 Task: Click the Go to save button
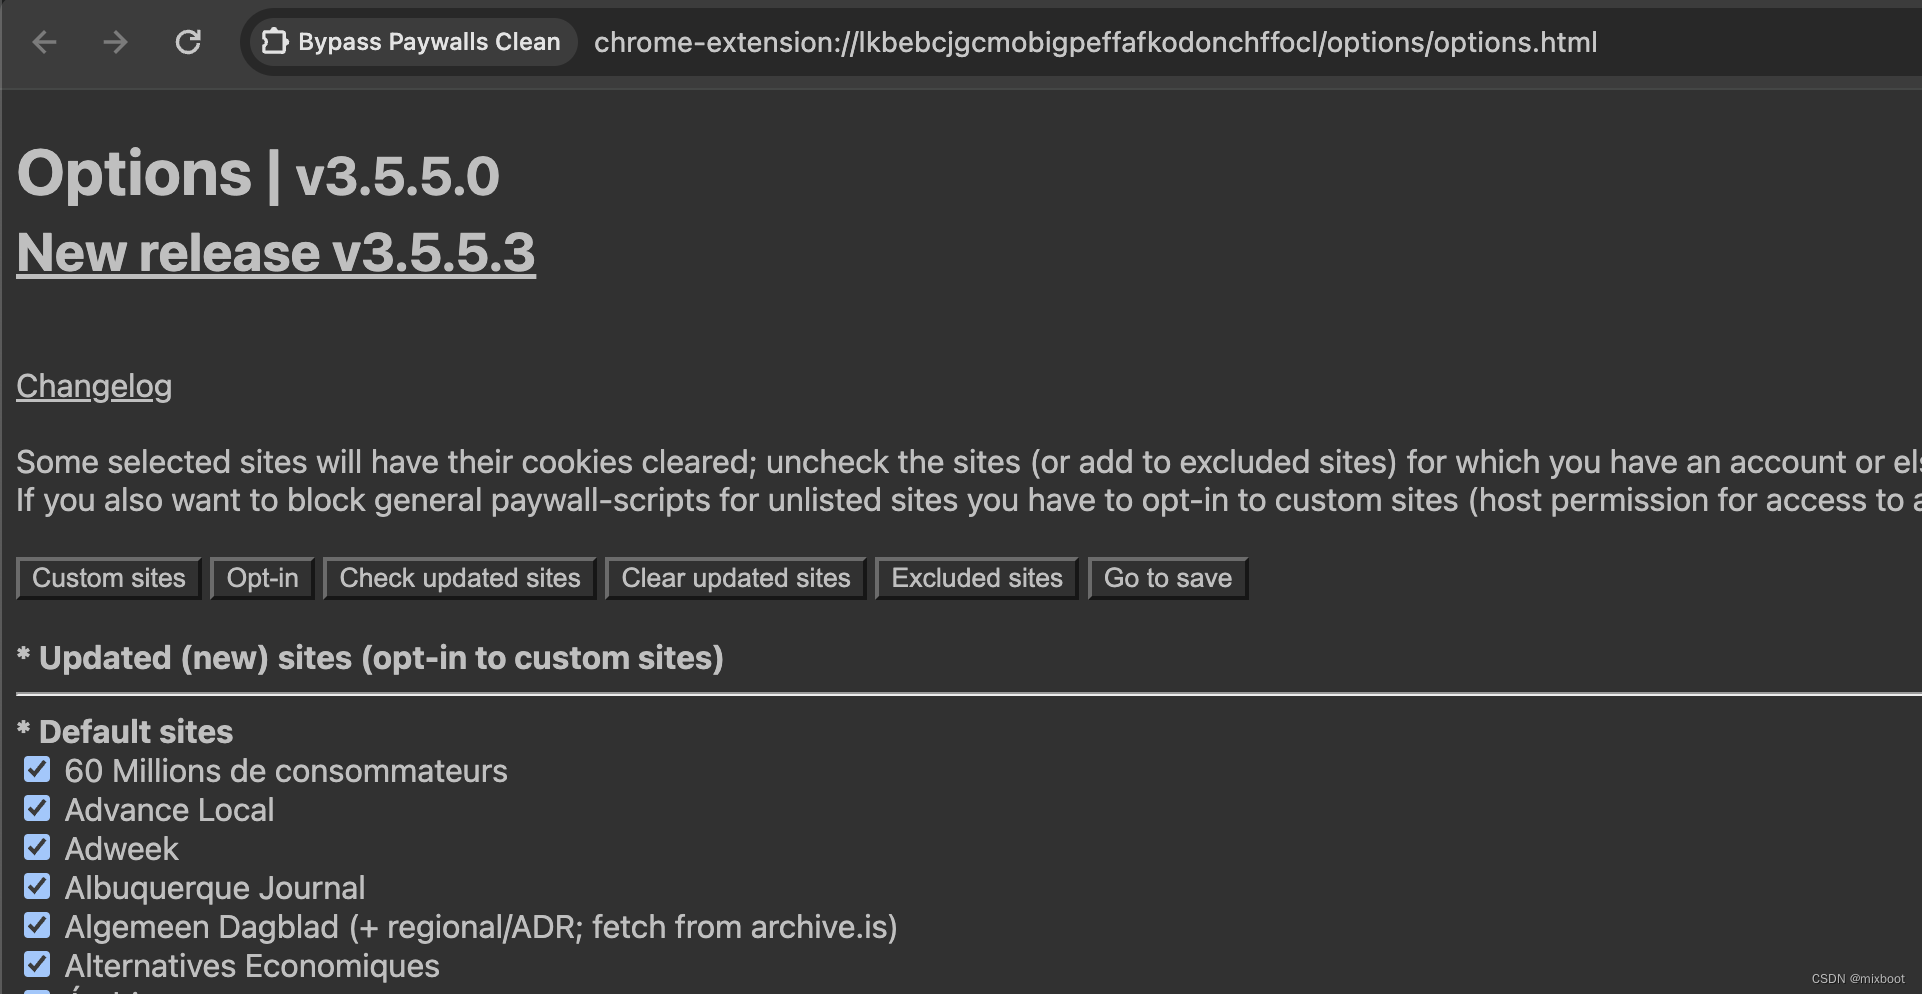pyautogui.click(x=1167, y=578)
